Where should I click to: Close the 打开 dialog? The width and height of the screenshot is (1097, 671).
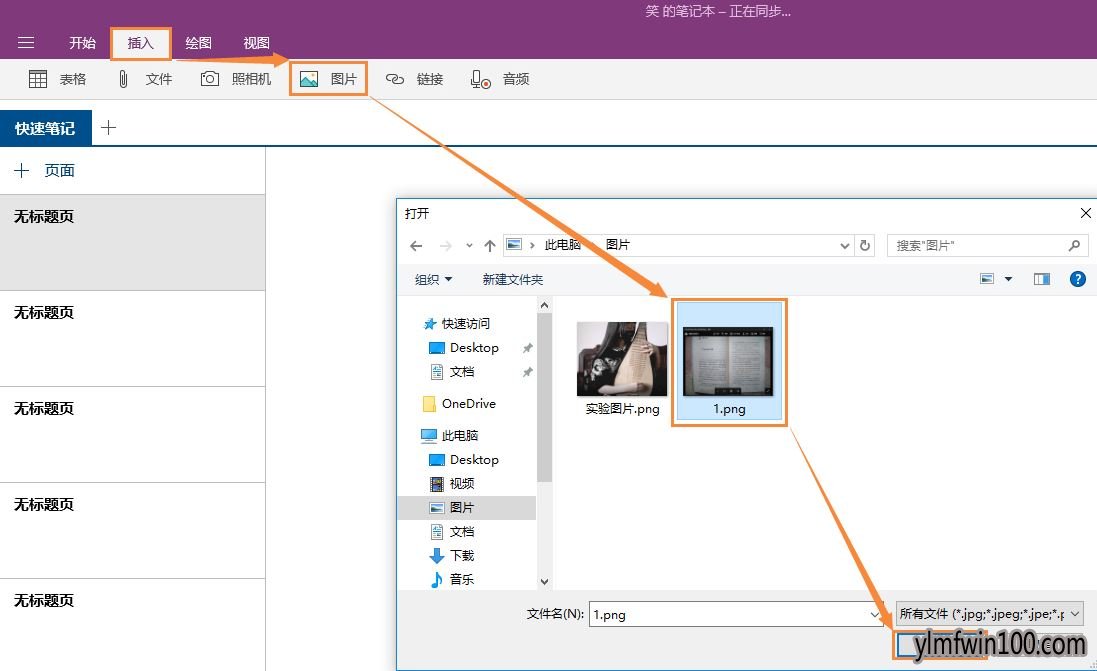click(1085, 213)
